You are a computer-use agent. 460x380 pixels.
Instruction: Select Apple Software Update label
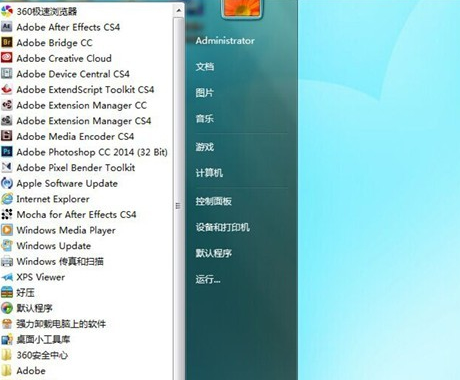[x=67, y=183]
